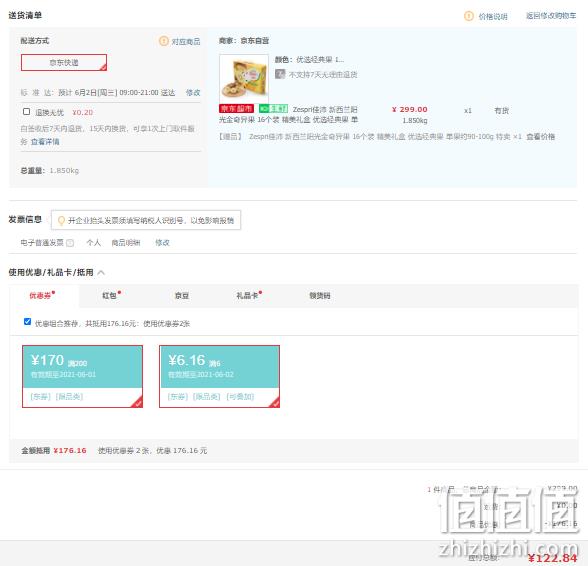Click the 对应商品 info icon
Viewport: 588px width, 566px height.
click(x=164, y=41)
